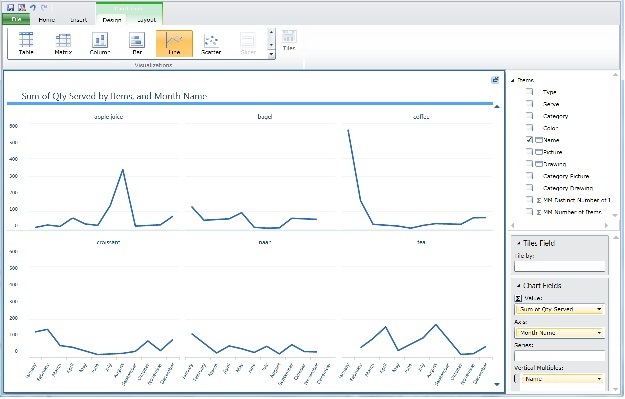This screenshot has height=399, width=625.
Task: Collapse the Chart Fields section
Action: click(519, 285)
